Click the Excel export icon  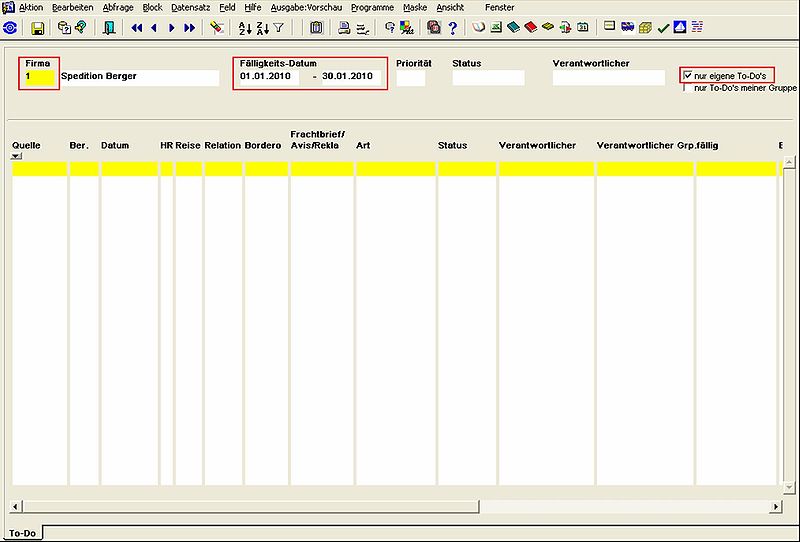pos(496,27)
